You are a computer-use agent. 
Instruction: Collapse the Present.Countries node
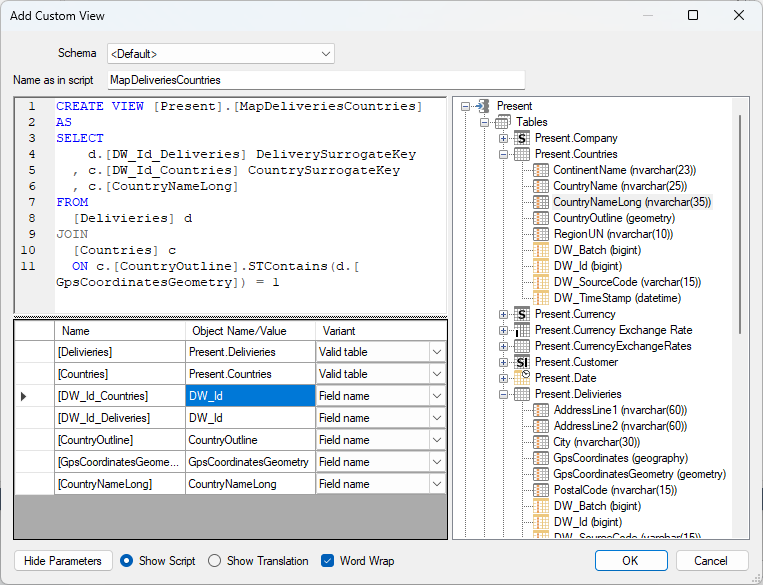[504, 154]
